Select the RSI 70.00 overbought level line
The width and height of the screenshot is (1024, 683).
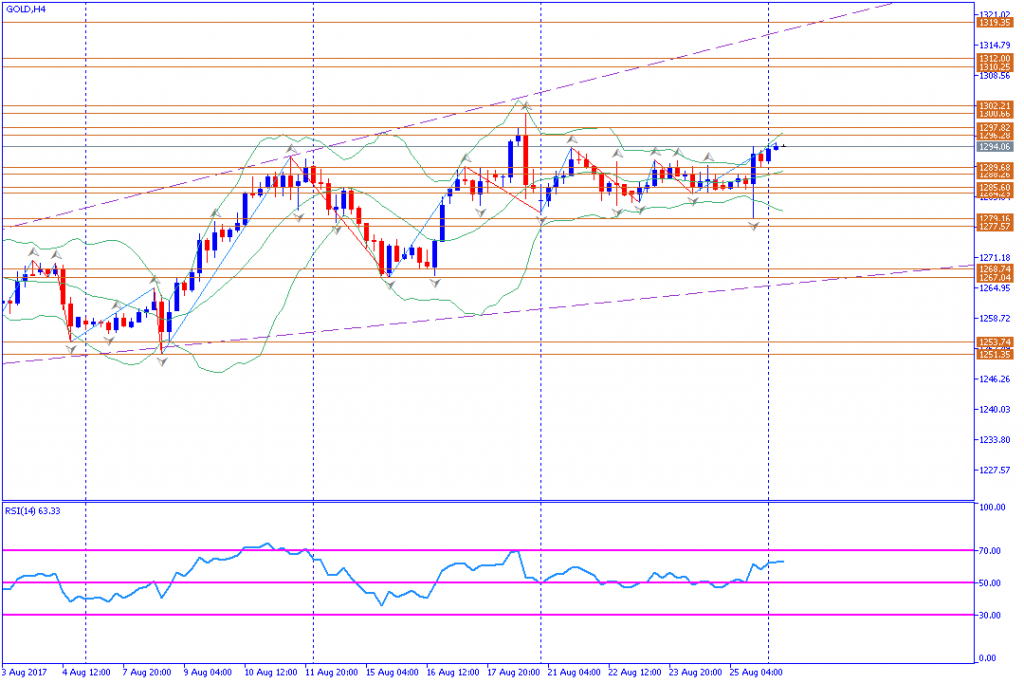point(488,550)
